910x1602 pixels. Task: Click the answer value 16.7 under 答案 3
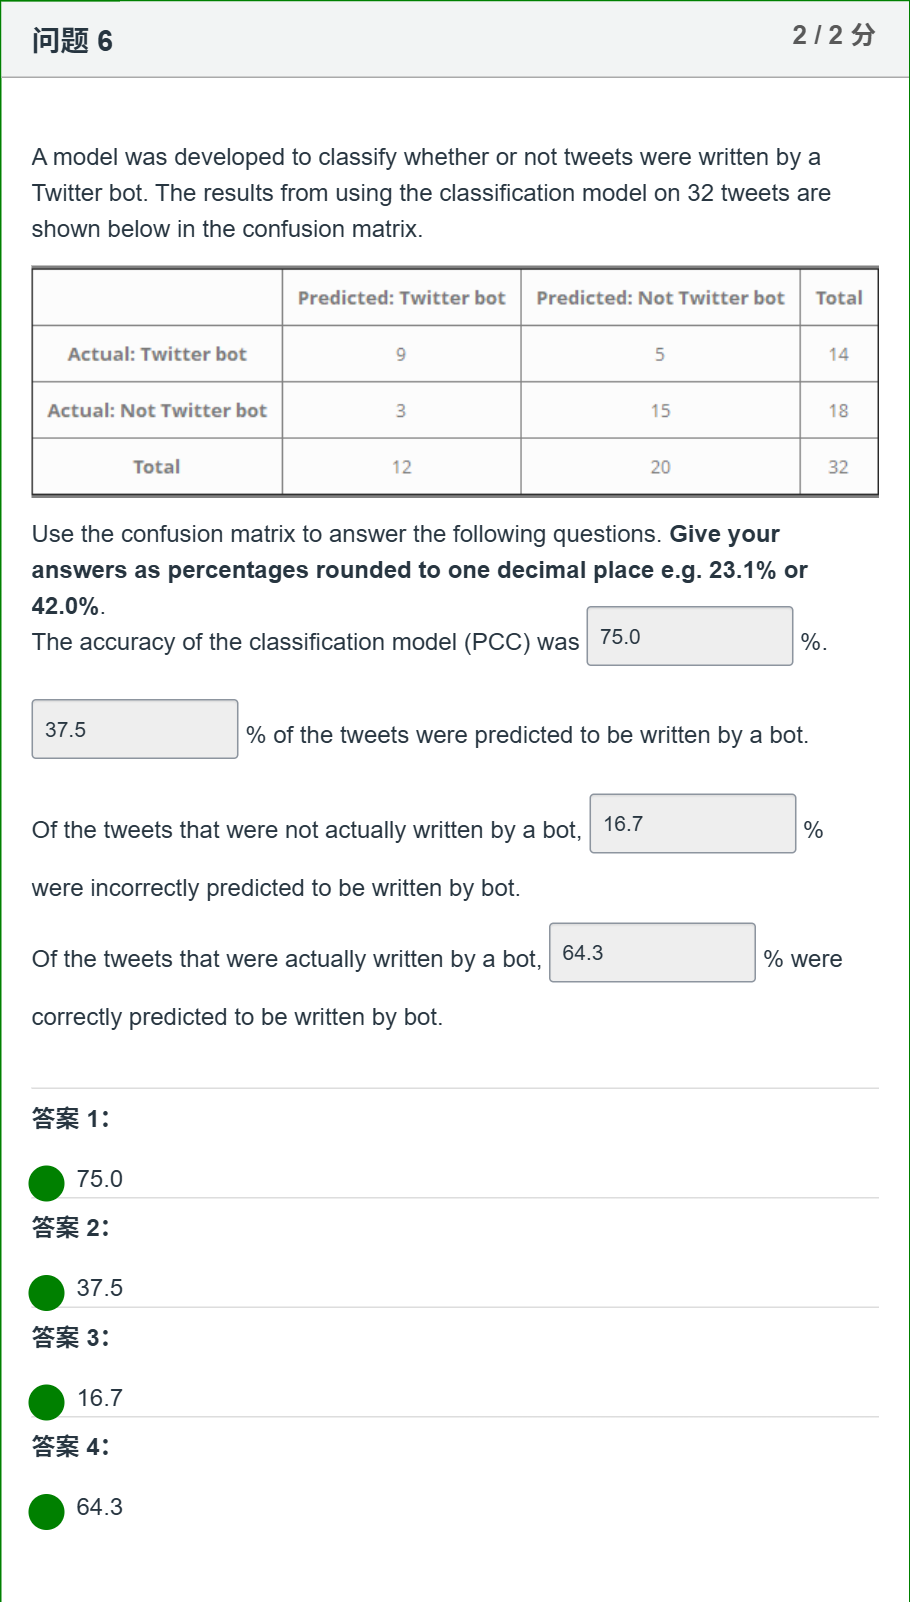click(x=100, y=1398)
